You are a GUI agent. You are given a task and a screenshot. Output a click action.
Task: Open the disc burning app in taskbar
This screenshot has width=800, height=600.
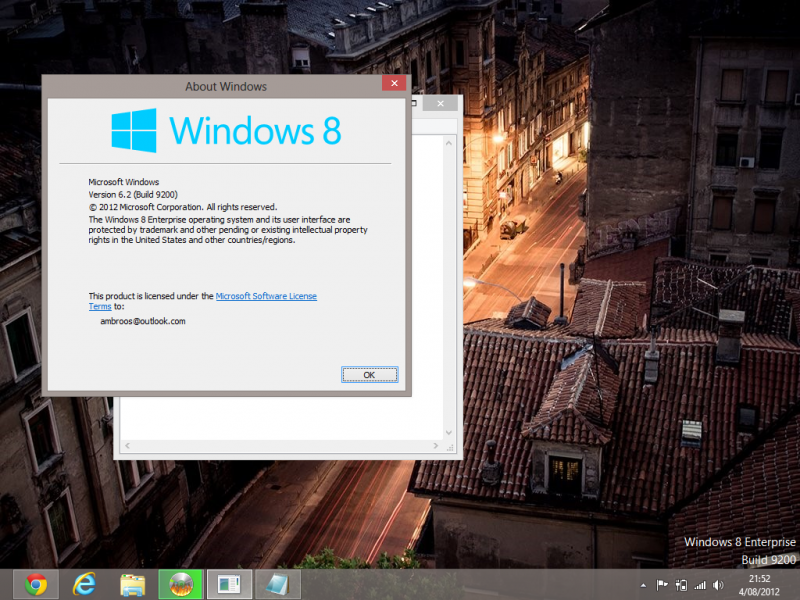pos(181,584)
